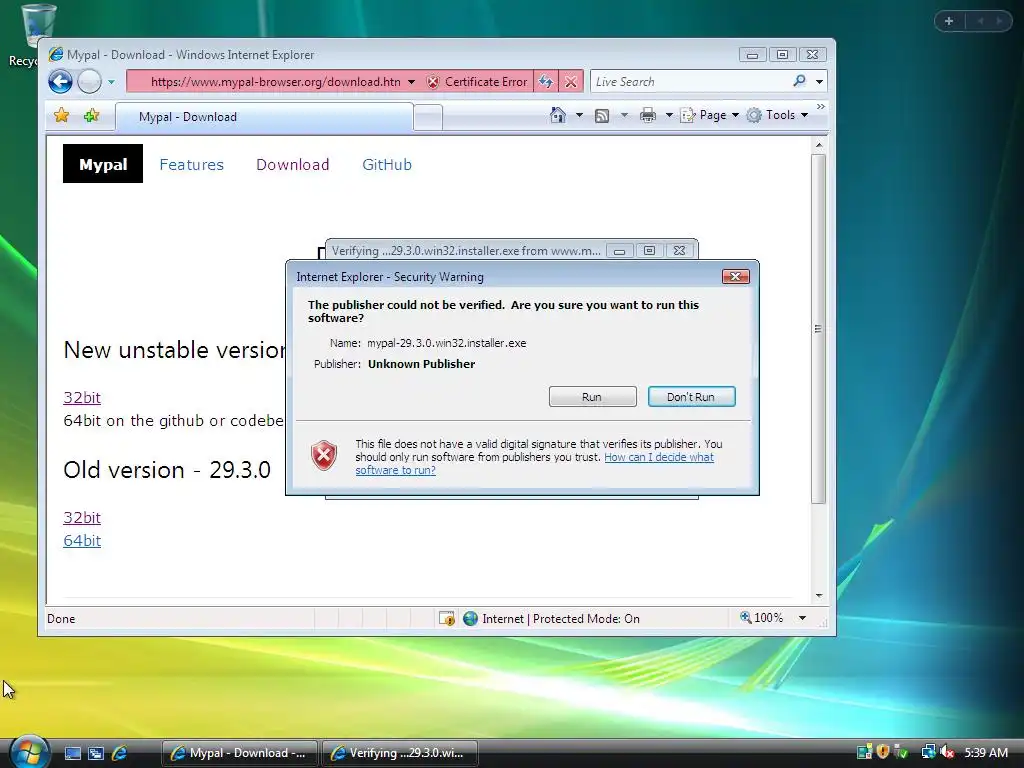Image resolution: width=1024 pixels, height=768 pixels.
Task: Expand the Print options dropdown arrow
Action: click(669, 115)
